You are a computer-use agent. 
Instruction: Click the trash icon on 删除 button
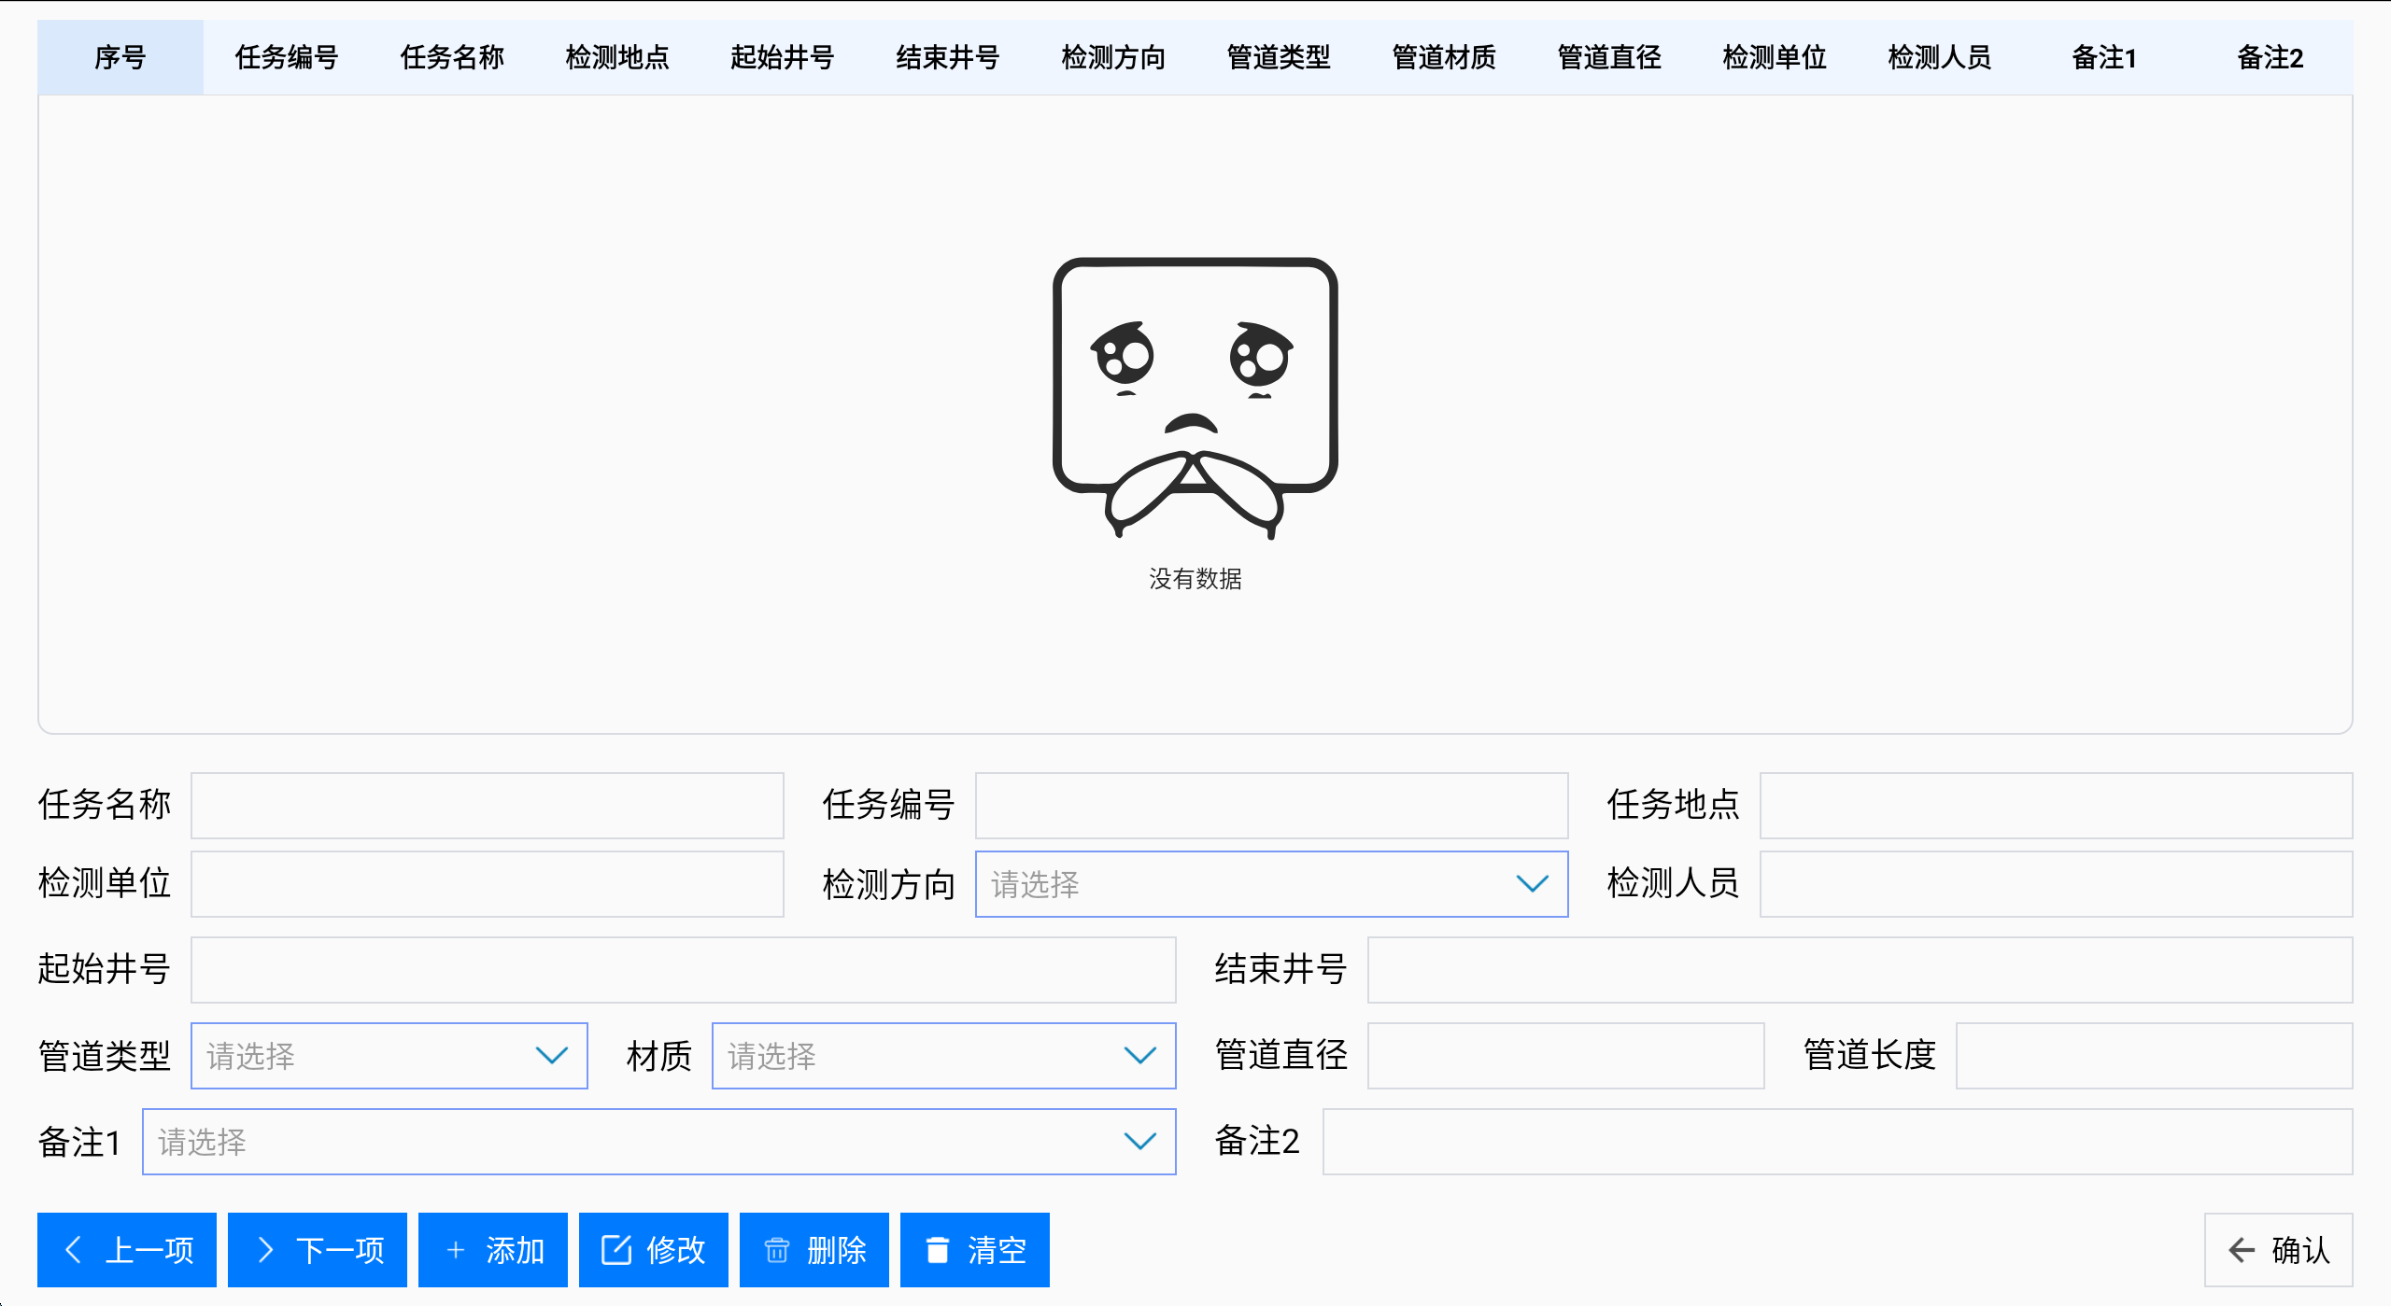[777, 1249]
